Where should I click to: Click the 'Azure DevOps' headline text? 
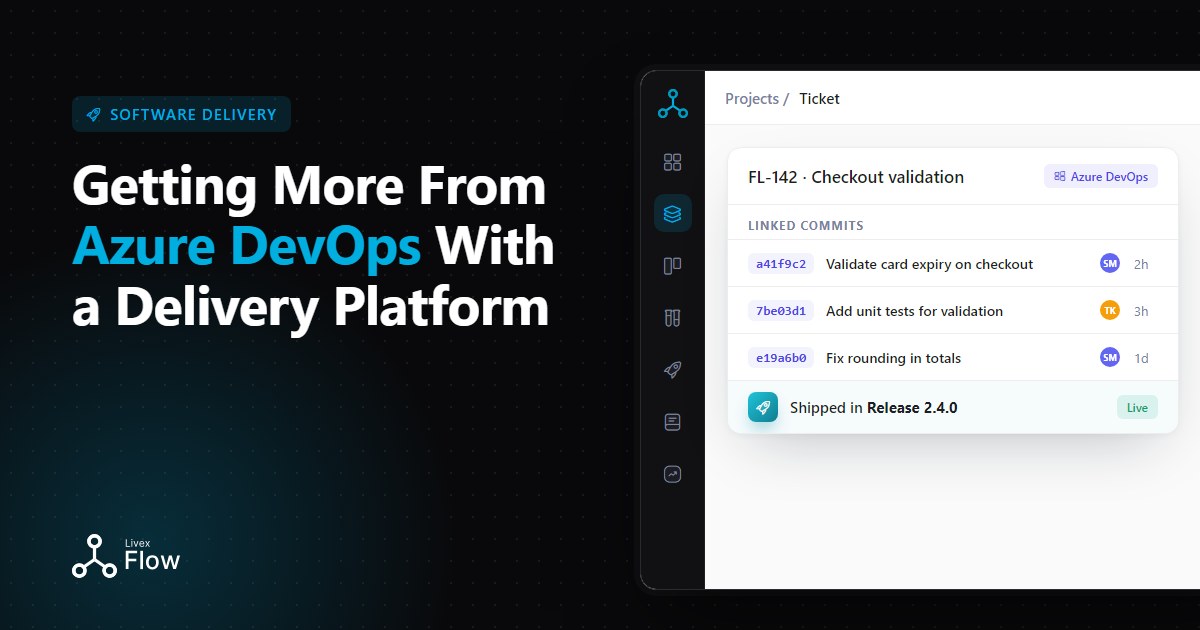246,246
